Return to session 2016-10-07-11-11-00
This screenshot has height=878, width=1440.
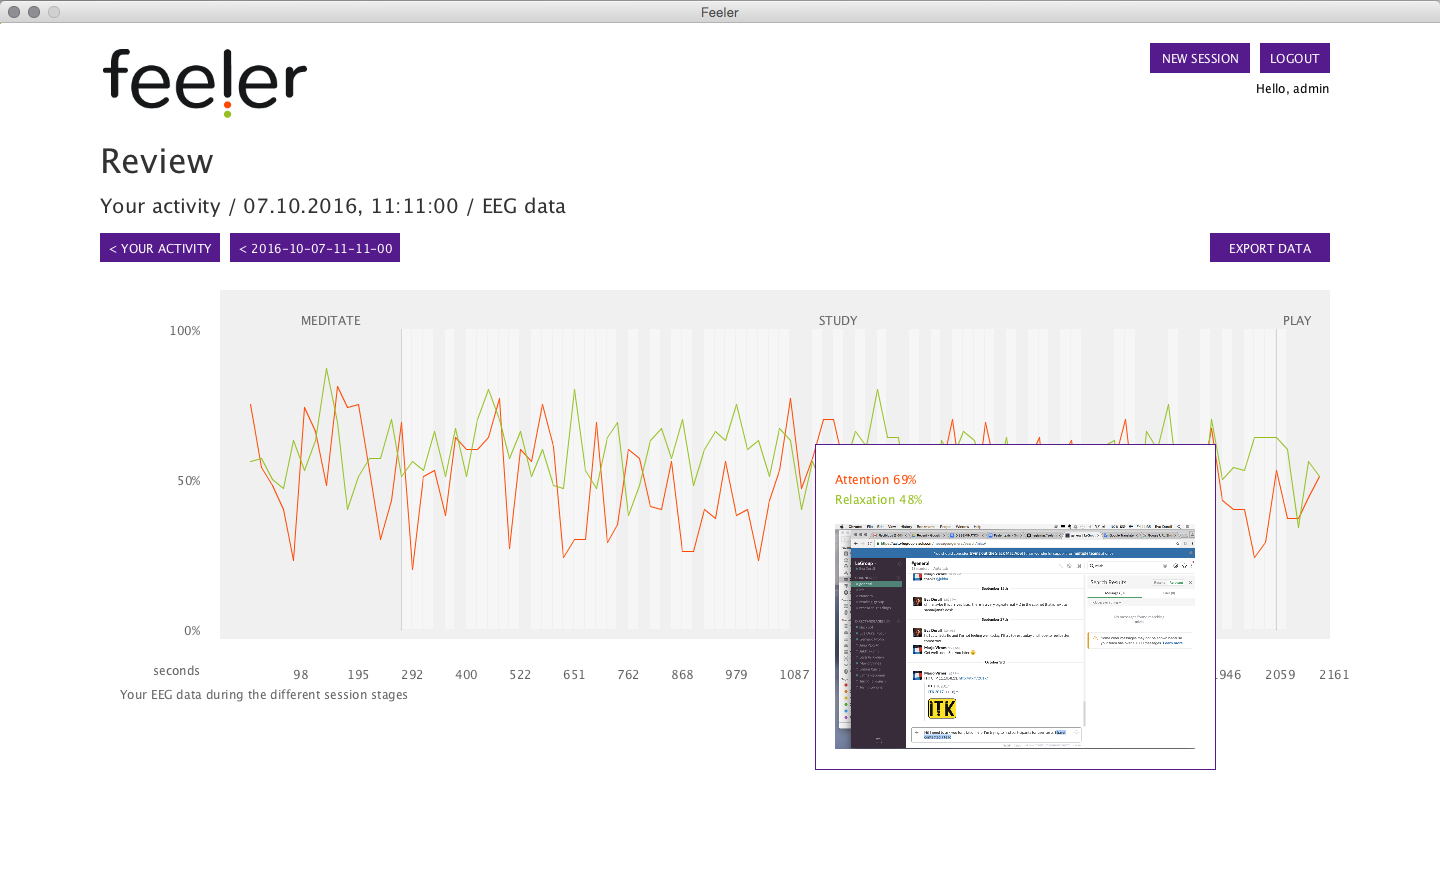point(315,248)
